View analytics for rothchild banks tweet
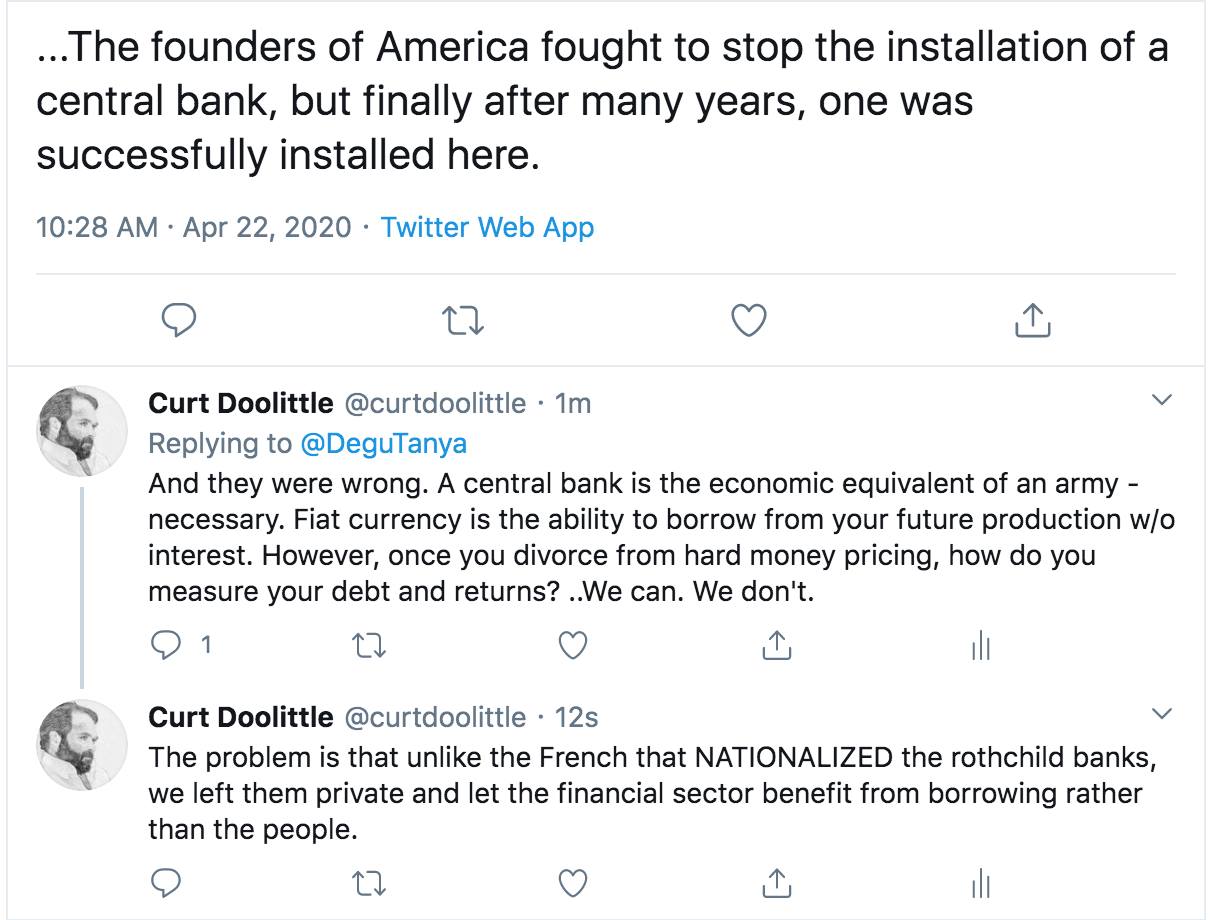Viewport: 1210px width, 920px height. coord(980,881)
